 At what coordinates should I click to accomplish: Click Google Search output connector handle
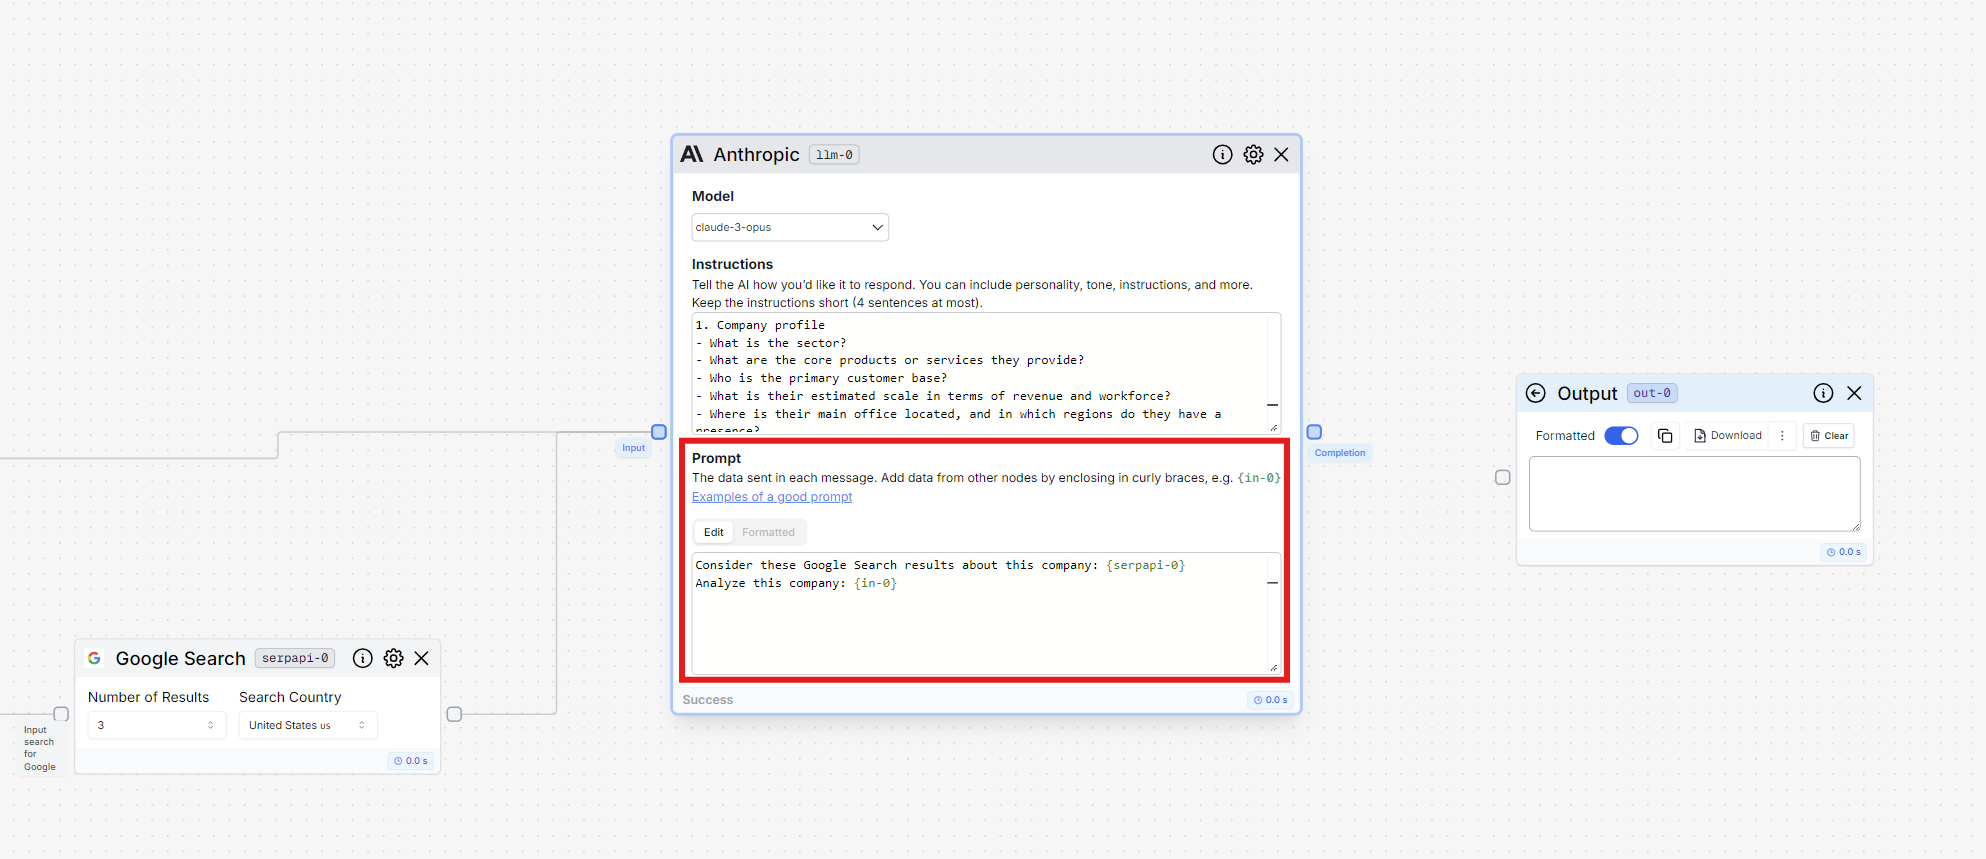pyautogui.click(x=454, y=714)
